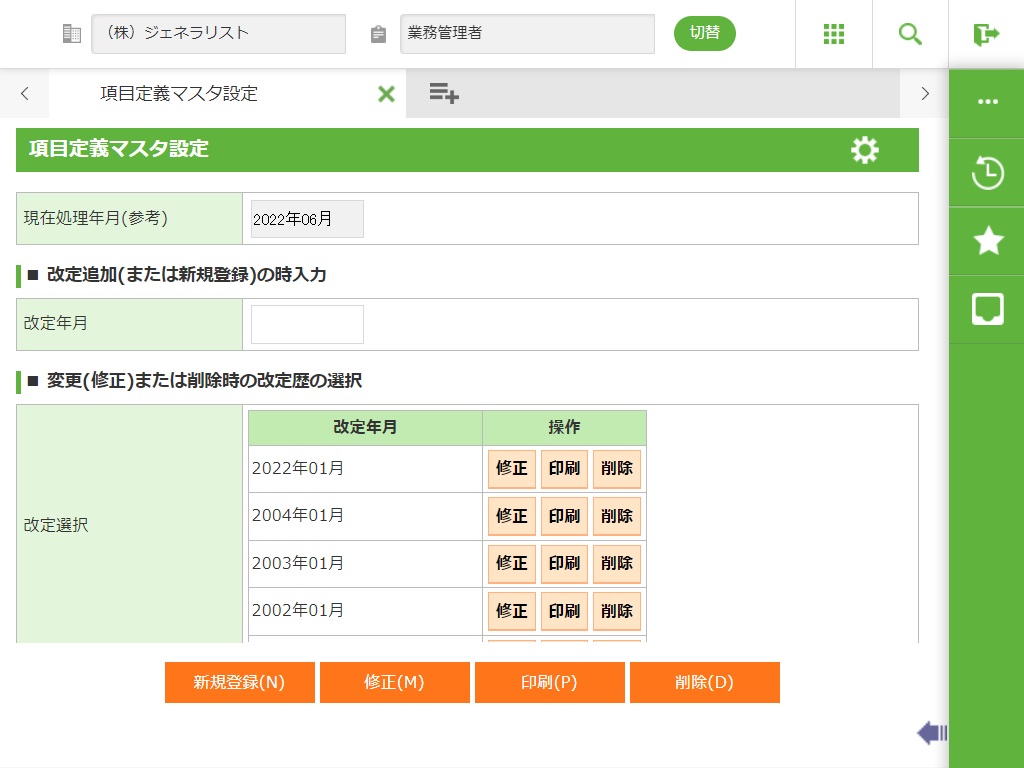Click the search magnifier icon

(910, 34)
